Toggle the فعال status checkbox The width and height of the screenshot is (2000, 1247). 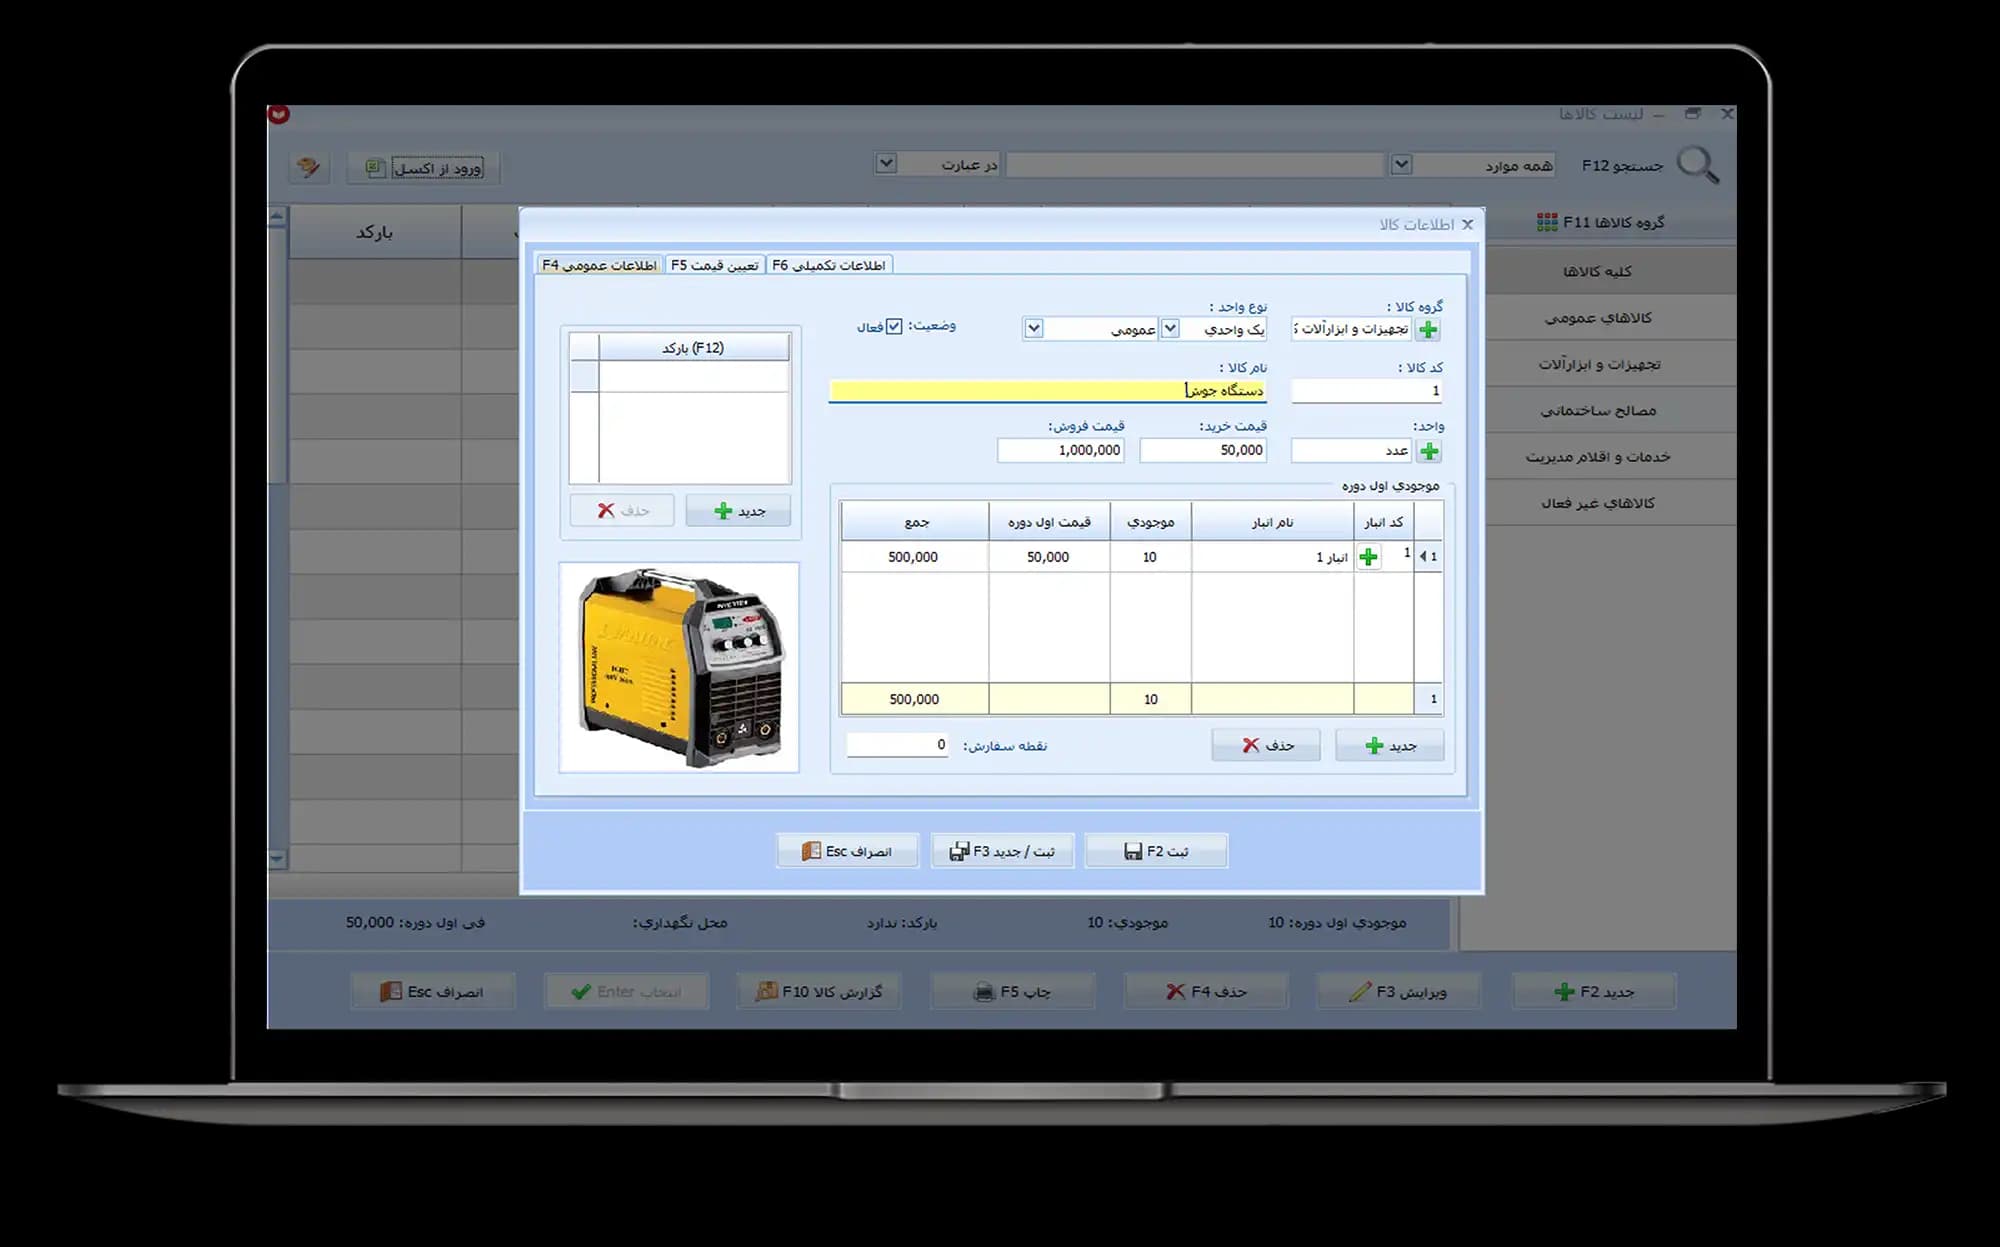(x=894, y=327)
